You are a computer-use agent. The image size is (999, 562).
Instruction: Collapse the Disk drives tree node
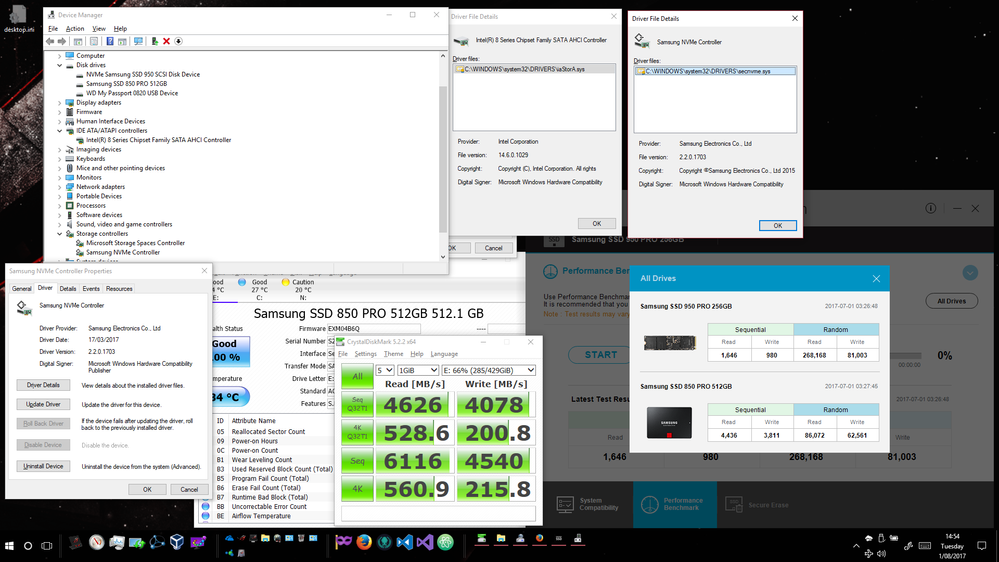click(59, 65)
